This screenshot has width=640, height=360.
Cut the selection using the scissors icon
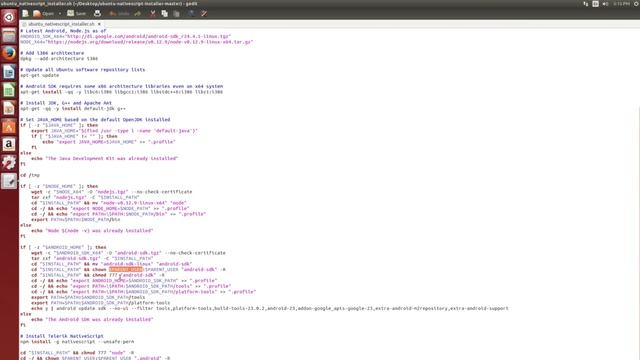[153, 13]
